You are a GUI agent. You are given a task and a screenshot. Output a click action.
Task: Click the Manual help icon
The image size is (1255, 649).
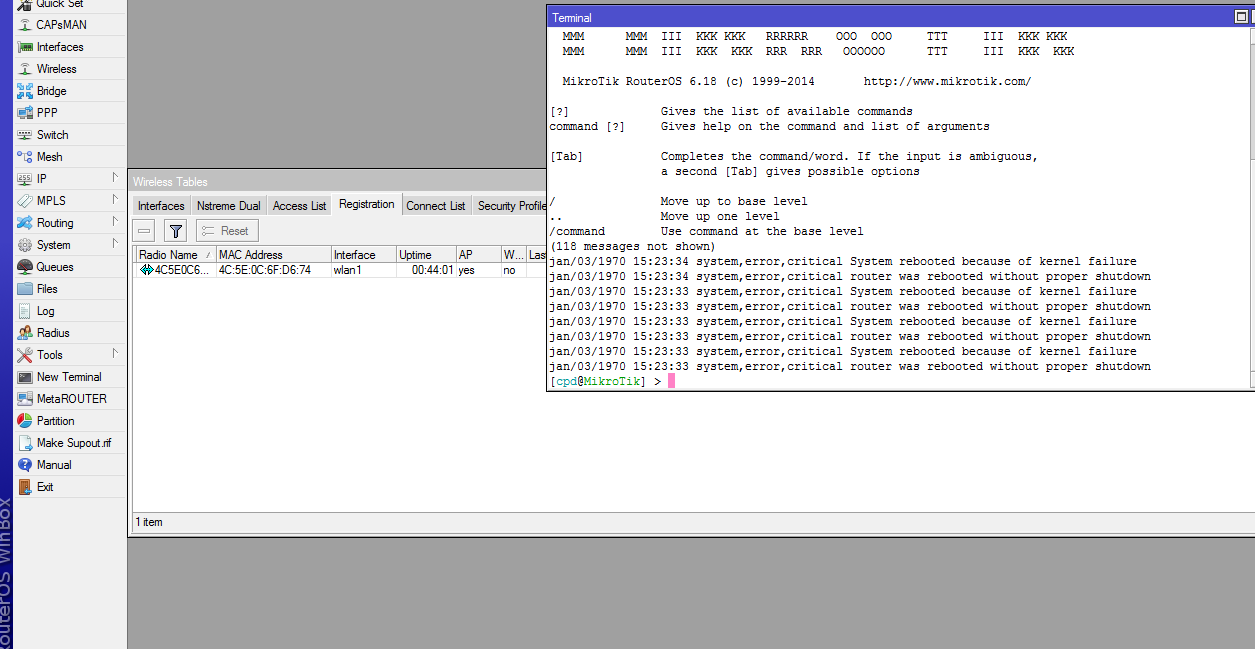point(25,465)
